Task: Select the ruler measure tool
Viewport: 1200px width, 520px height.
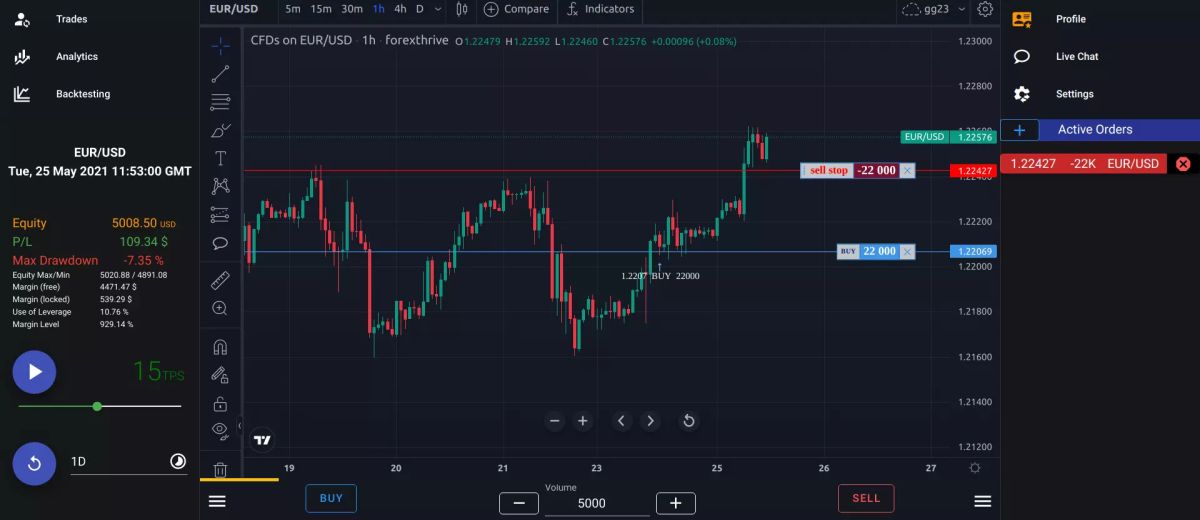Action: [220, 280]
